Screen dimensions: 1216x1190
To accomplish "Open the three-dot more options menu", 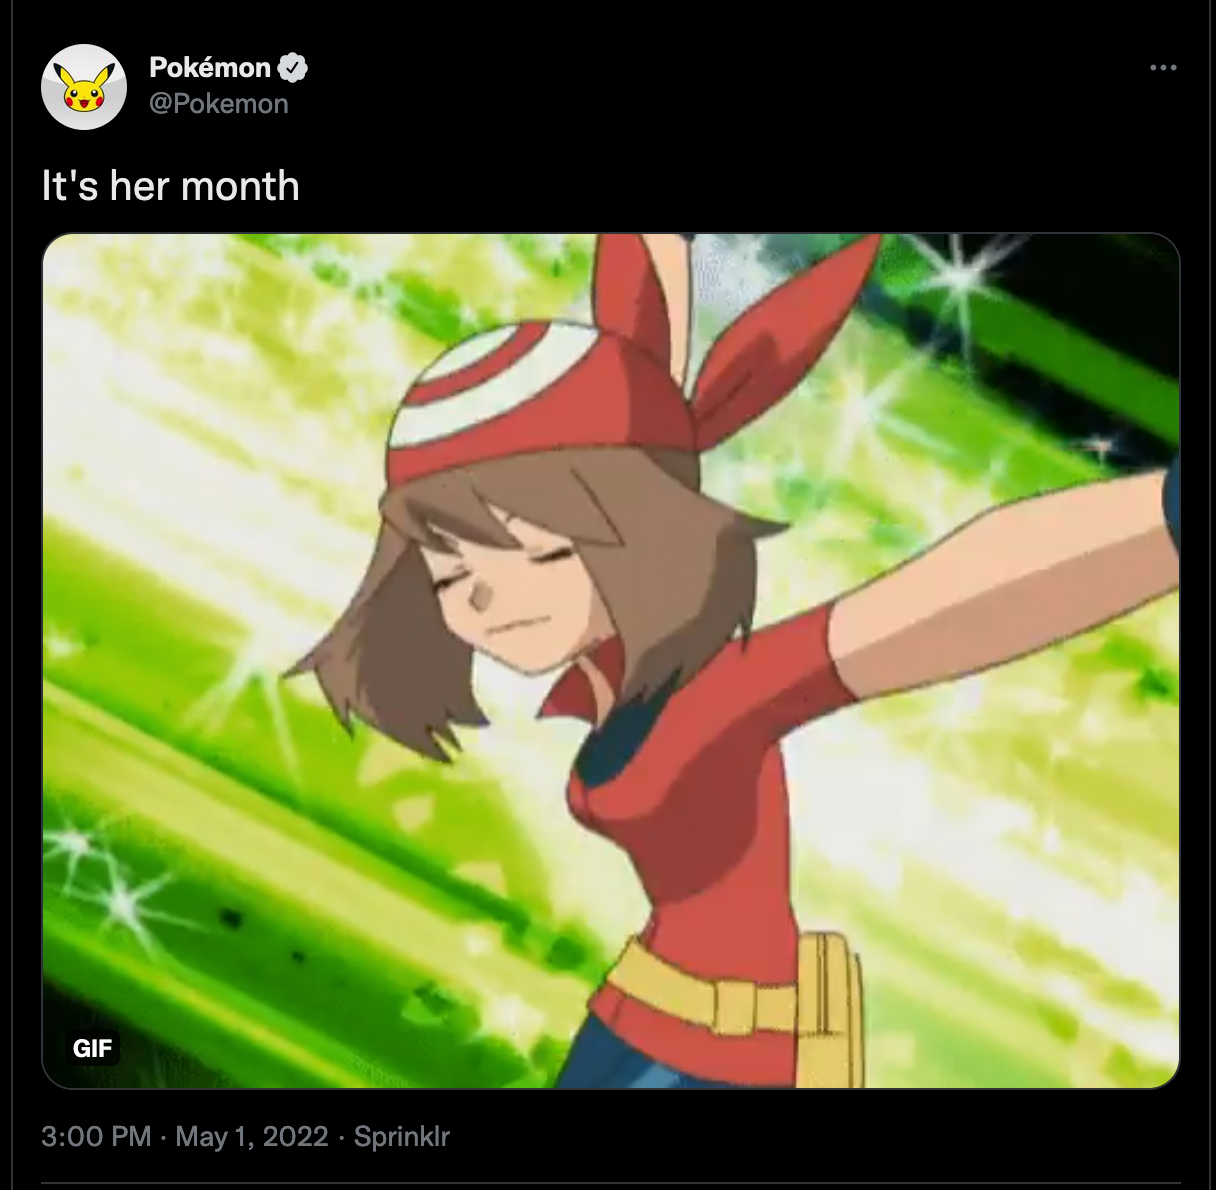I will (x=1163, y=68).
